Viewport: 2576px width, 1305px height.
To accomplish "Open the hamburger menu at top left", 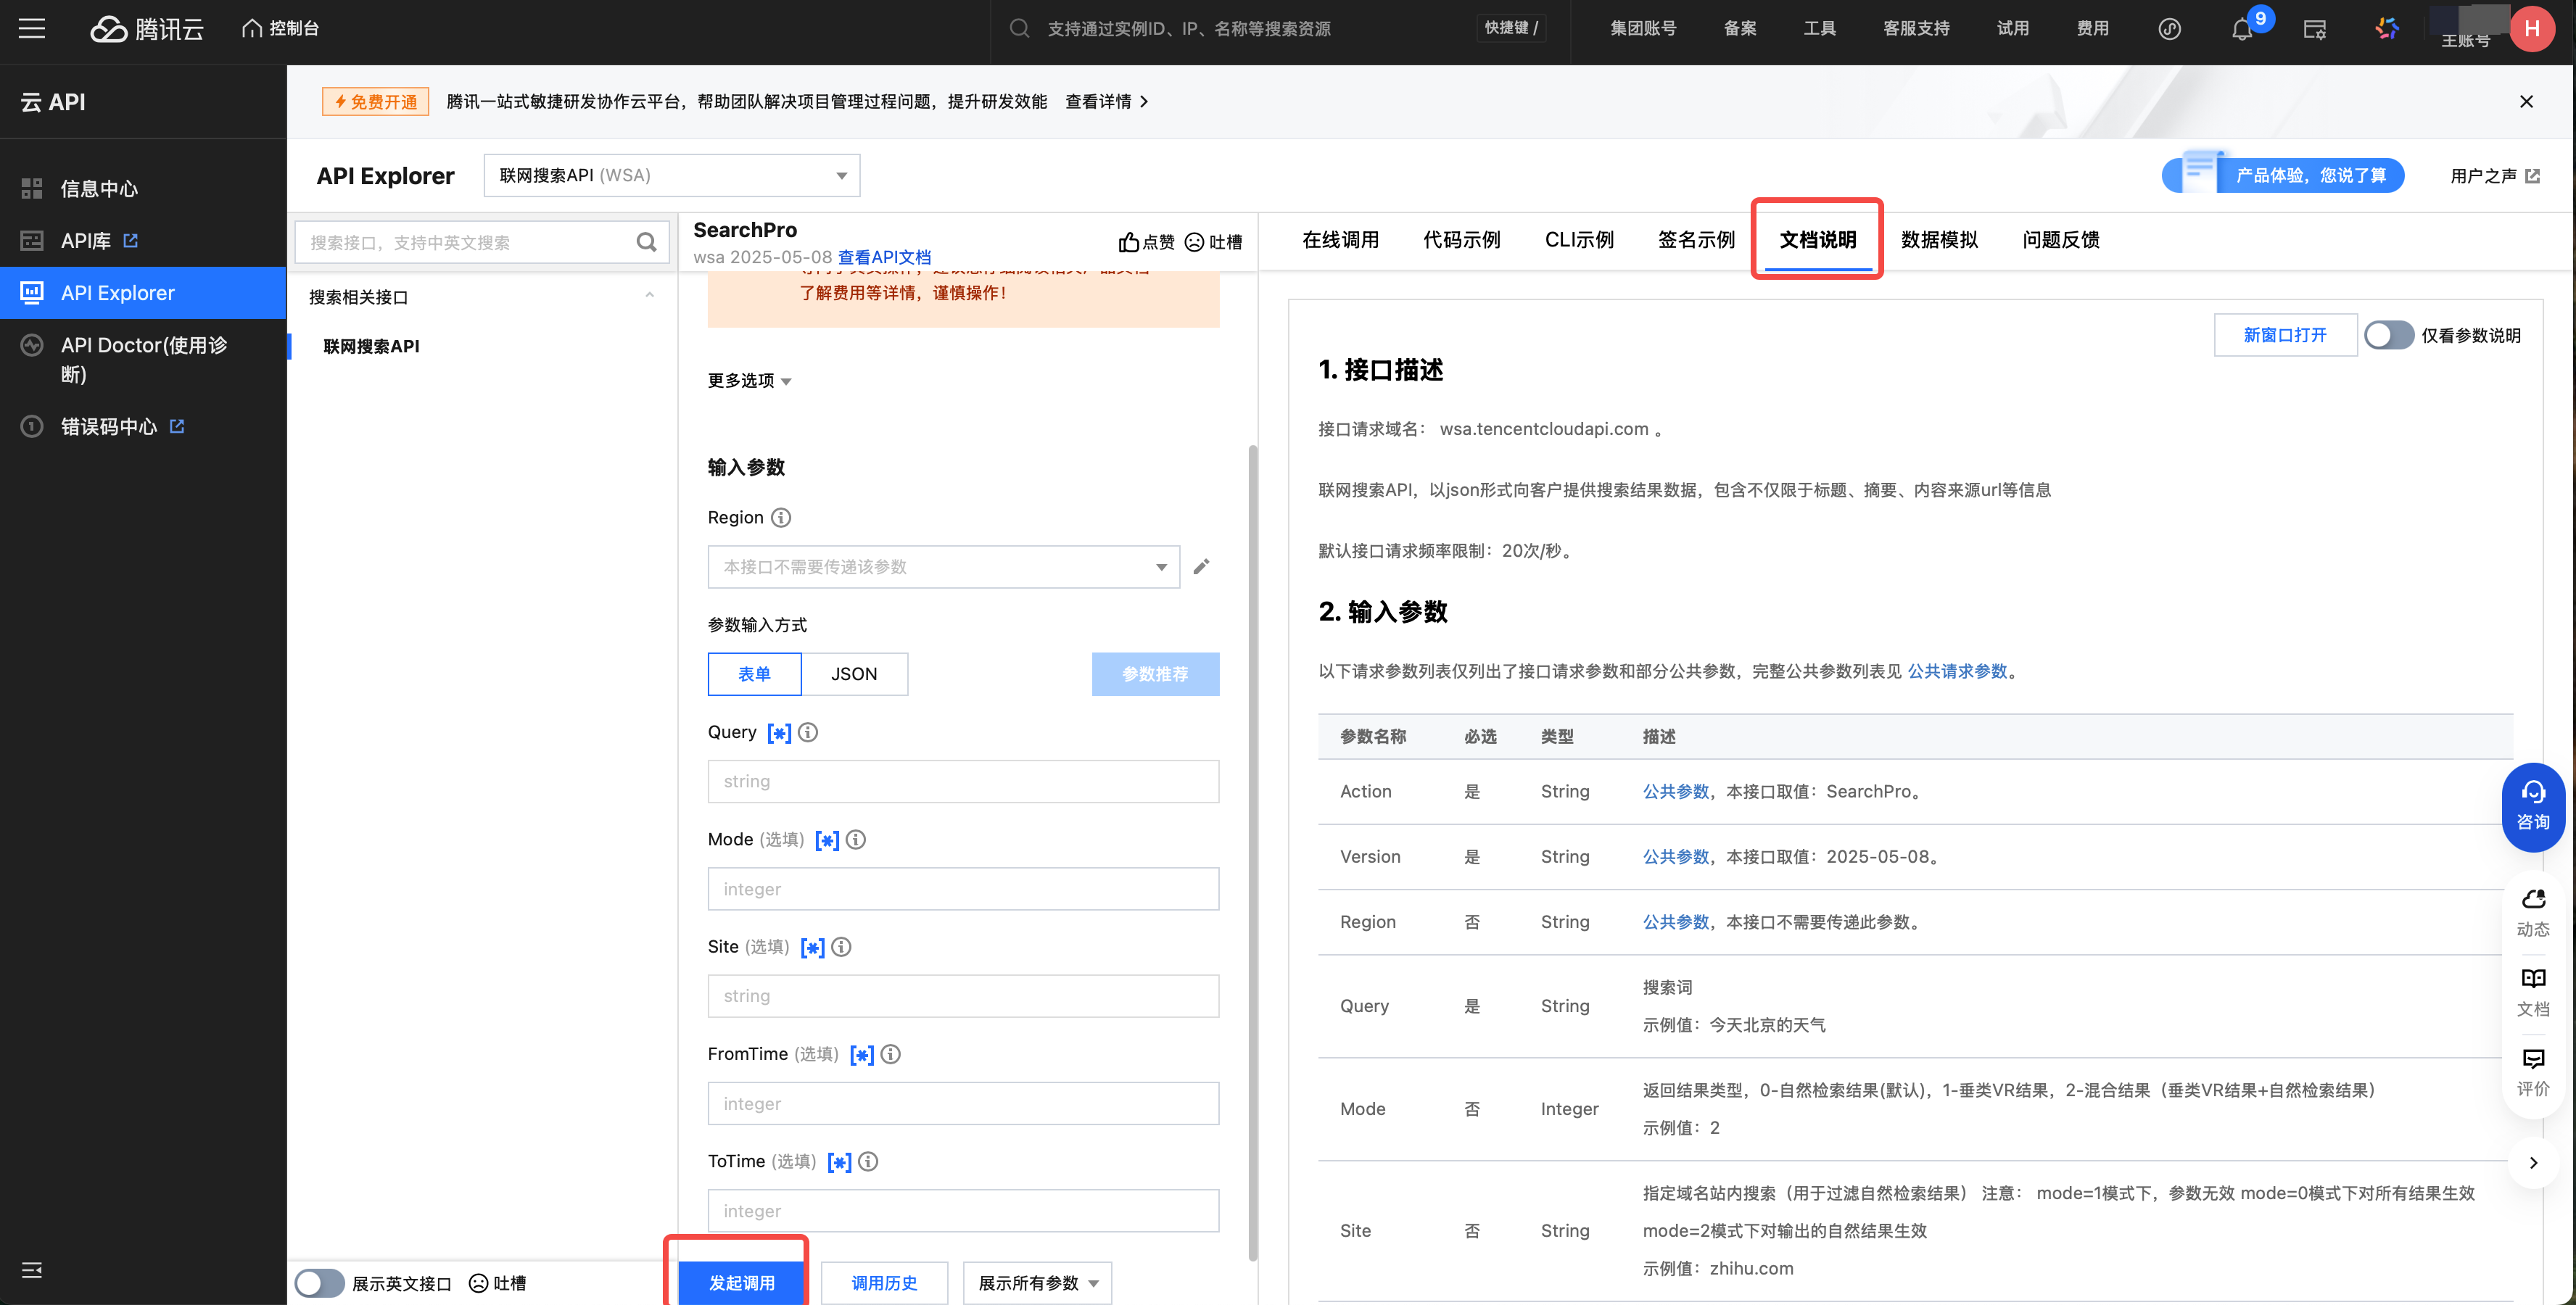I will pyautogui.click(x=32, y=28).
